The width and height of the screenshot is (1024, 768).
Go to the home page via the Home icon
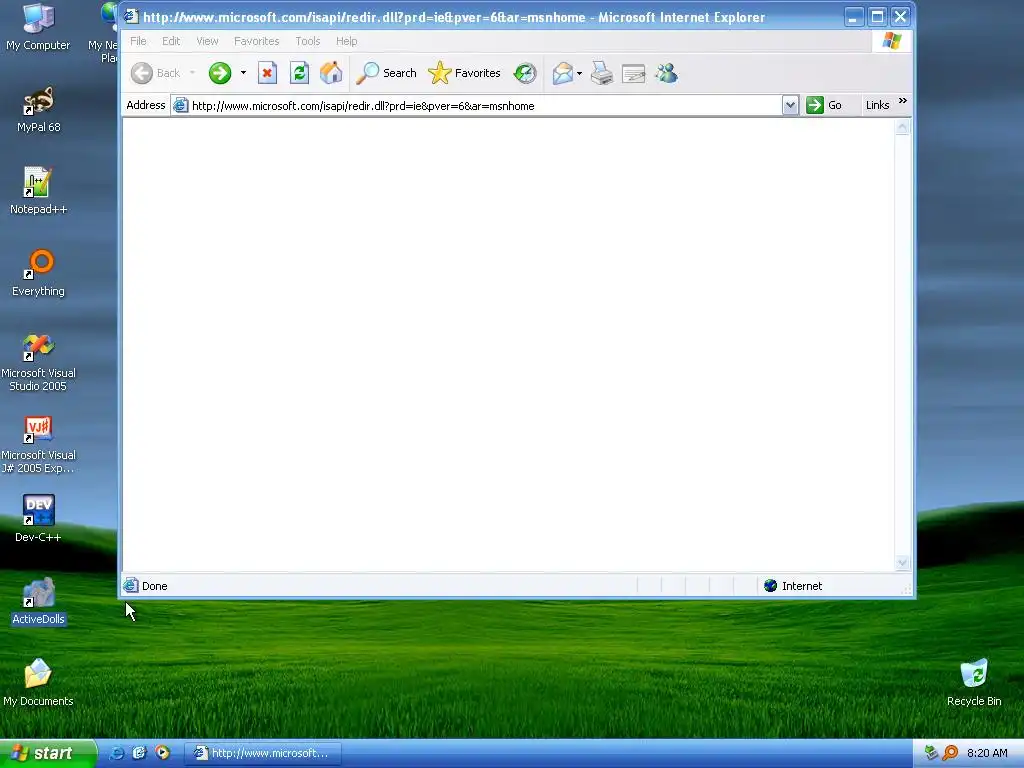click(x=331, y=73)
